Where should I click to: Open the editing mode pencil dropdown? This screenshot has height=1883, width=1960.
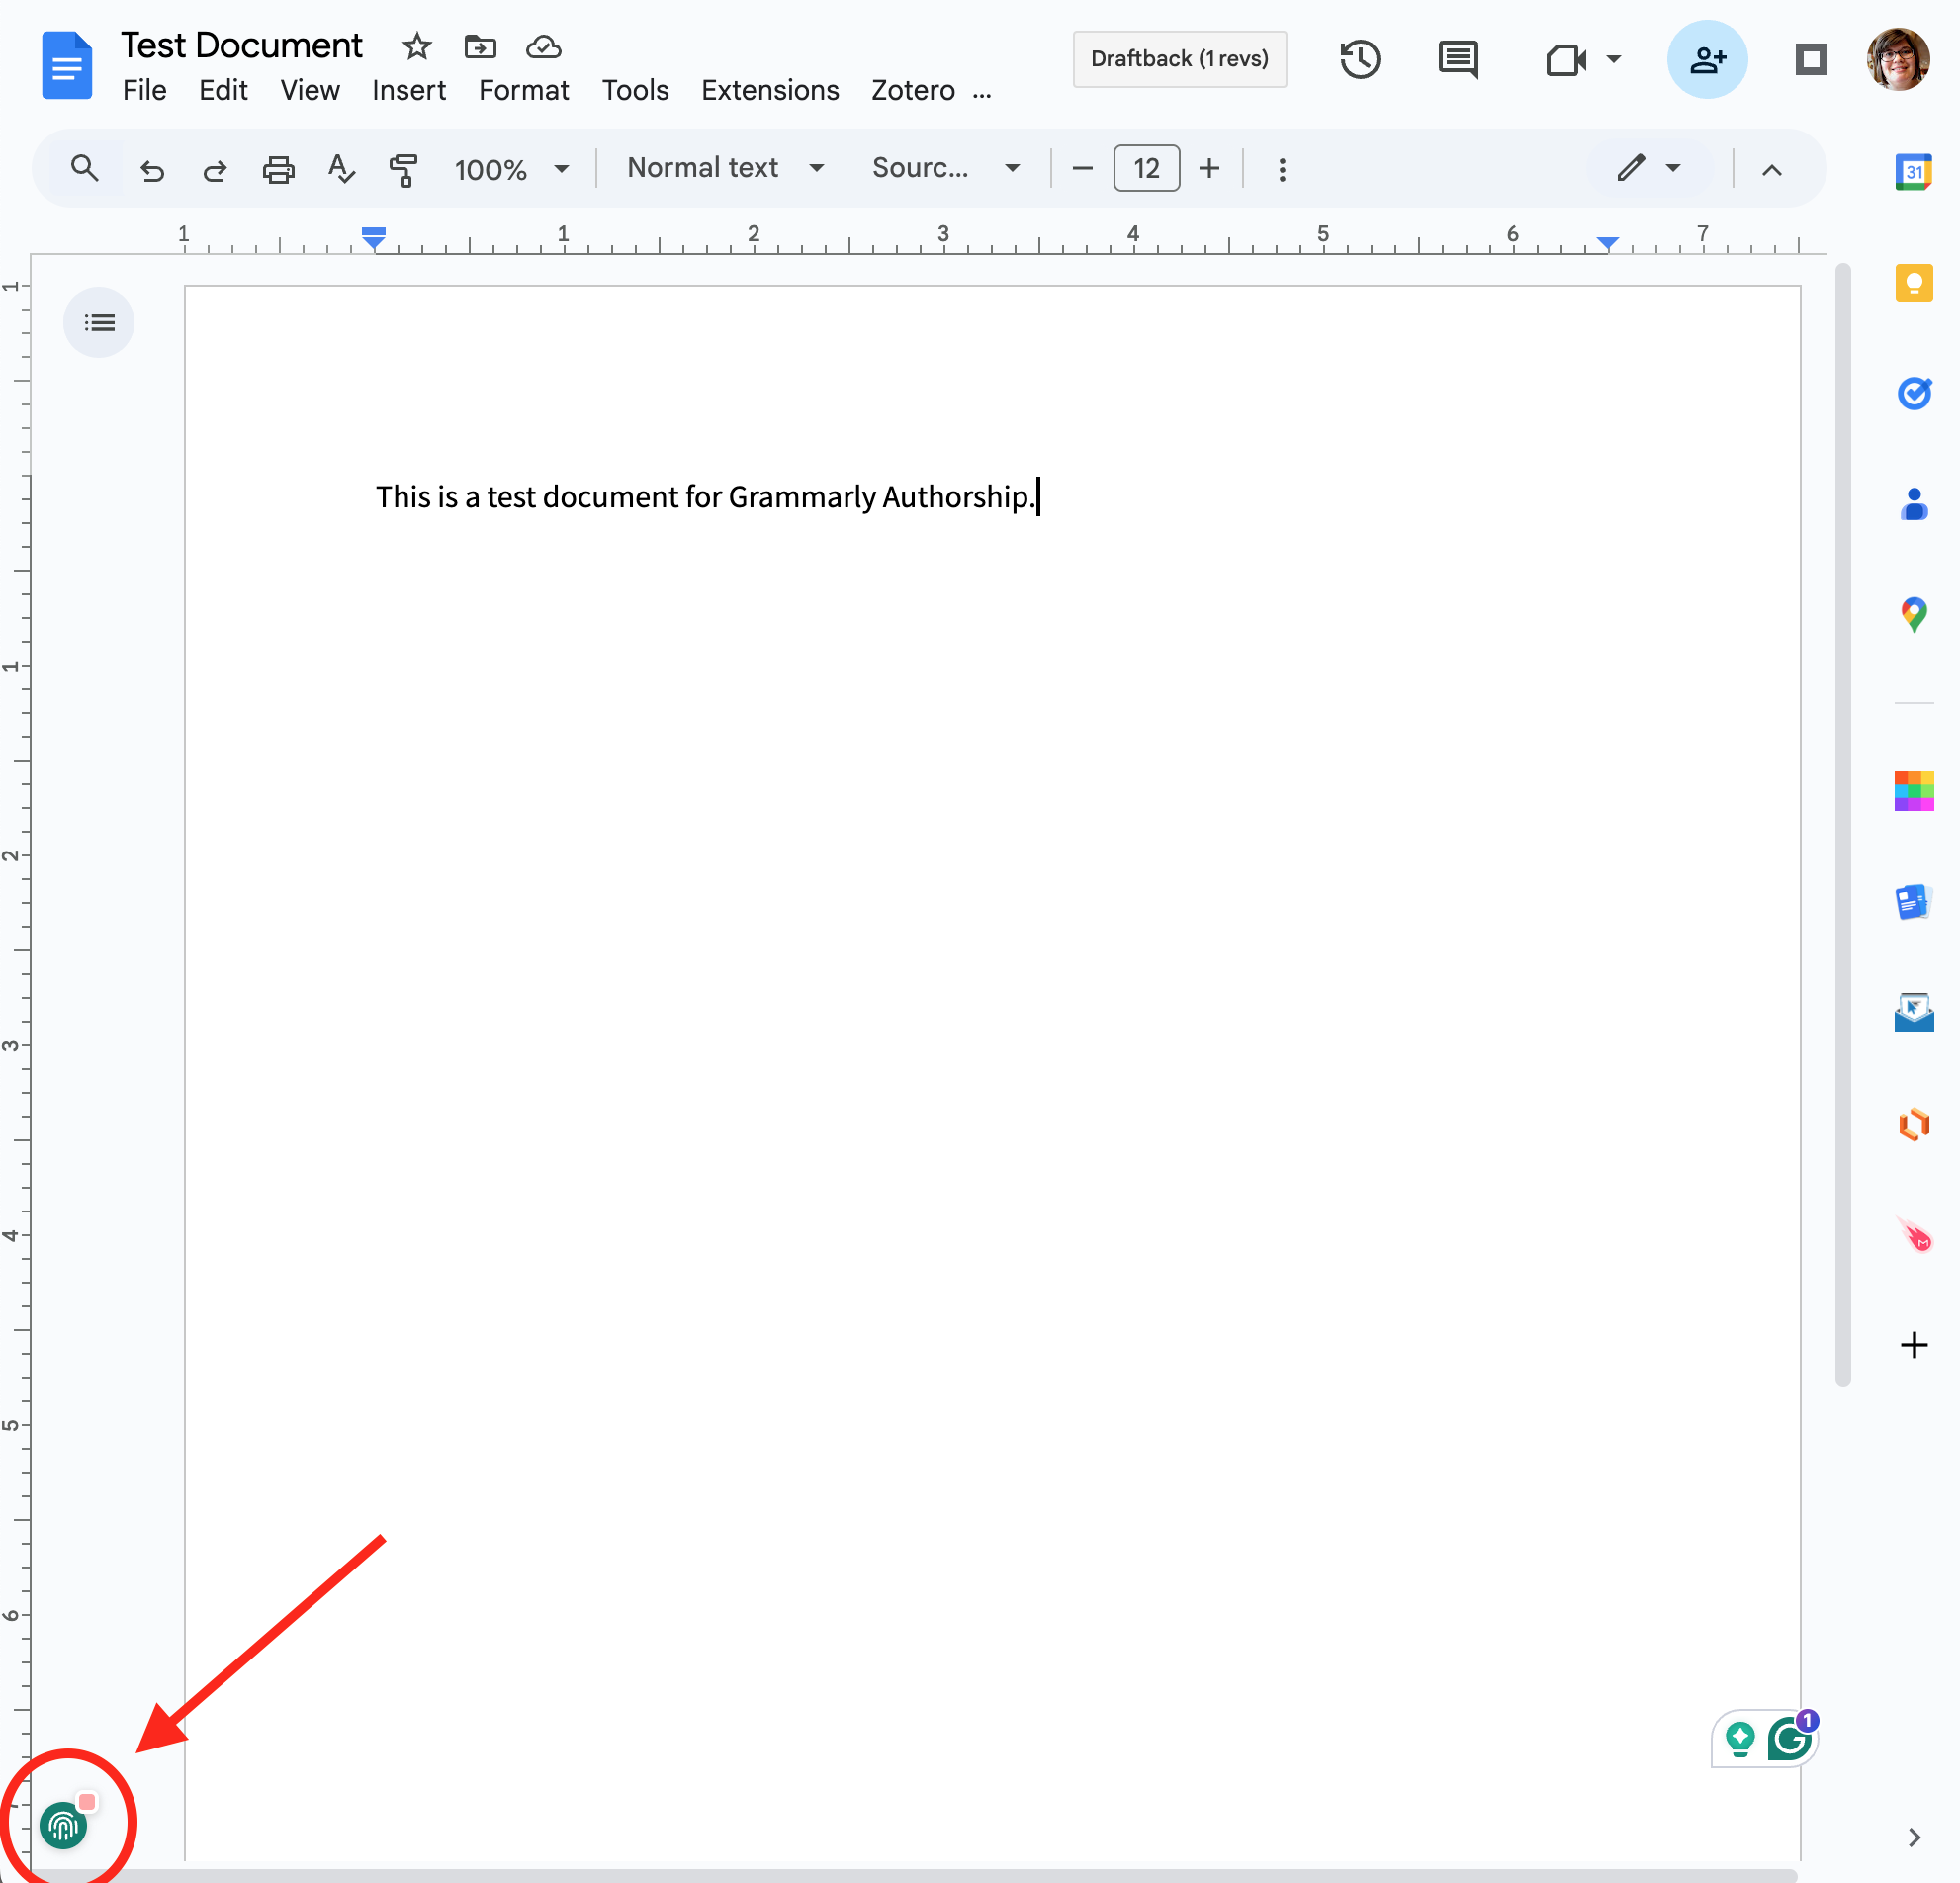pos(1648,168)
